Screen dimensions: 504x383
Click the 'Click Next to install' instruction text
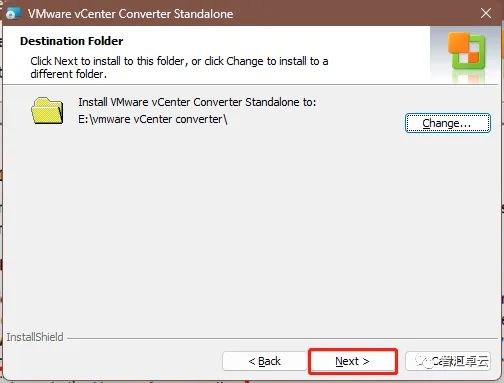tap(179, 67)
